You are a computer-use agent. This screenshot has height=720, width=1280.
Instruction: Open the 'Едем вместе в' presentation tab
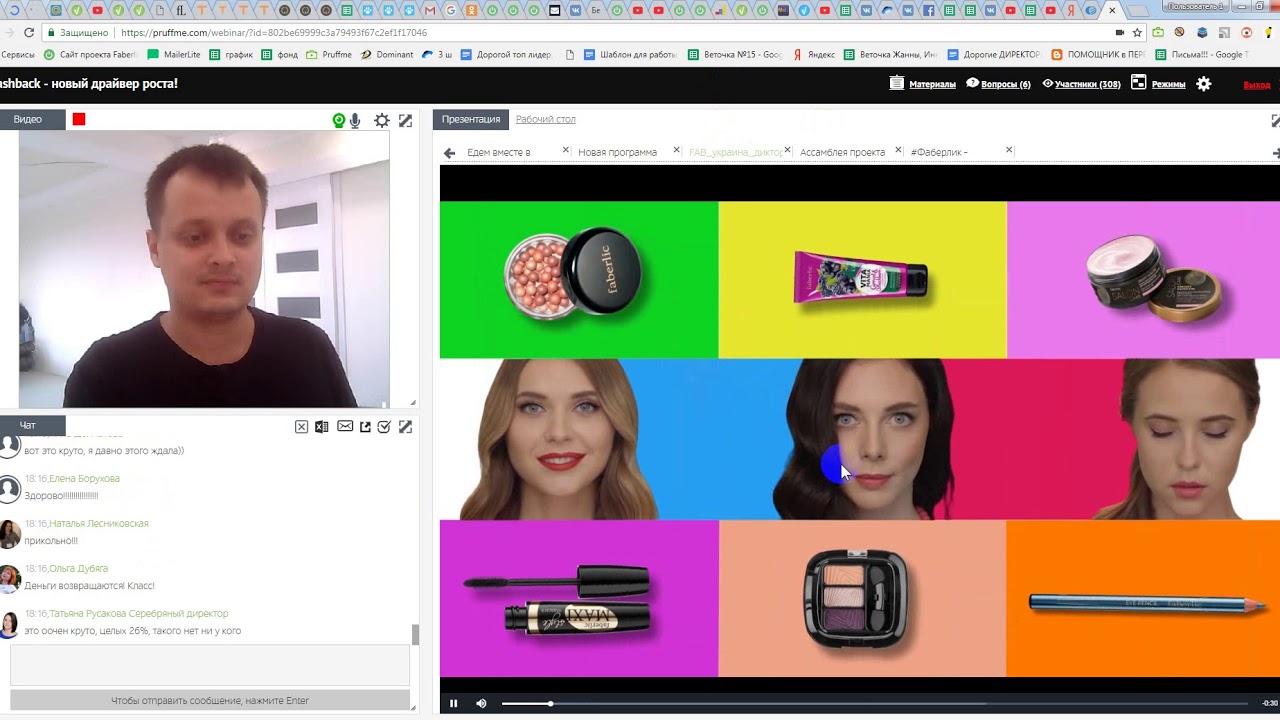click(x=499, y=152)
